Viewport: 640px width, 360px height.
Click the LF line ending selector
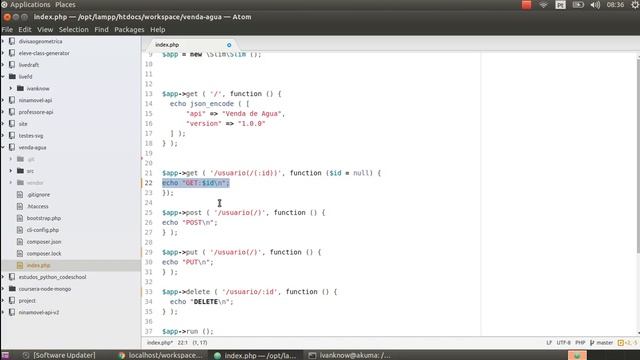[x=549, y=343]
